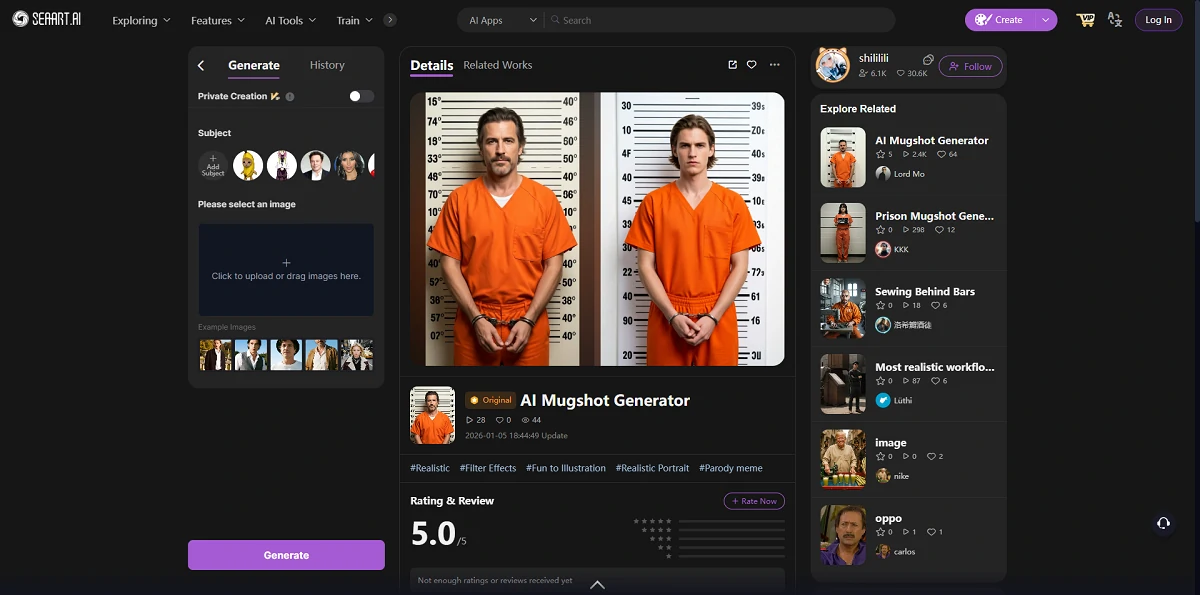
Task: Open the floating chat support icon
Action: pos(1163,523)
